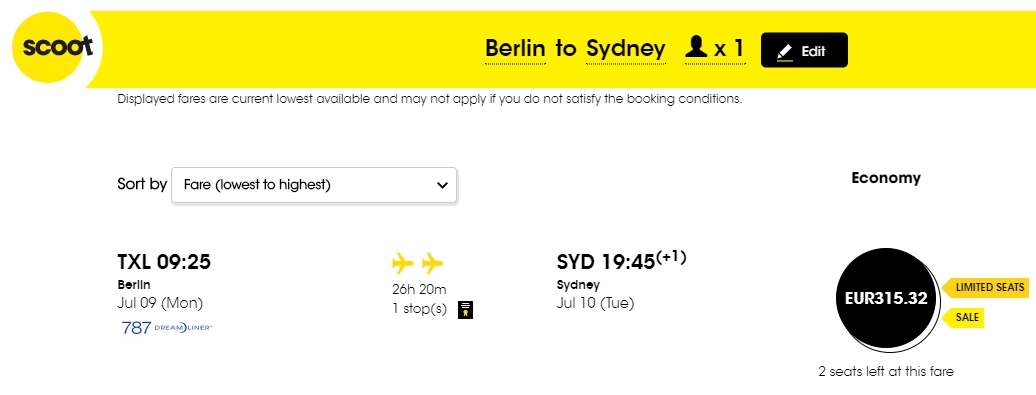Click the SALE tag

click(961, 318)
